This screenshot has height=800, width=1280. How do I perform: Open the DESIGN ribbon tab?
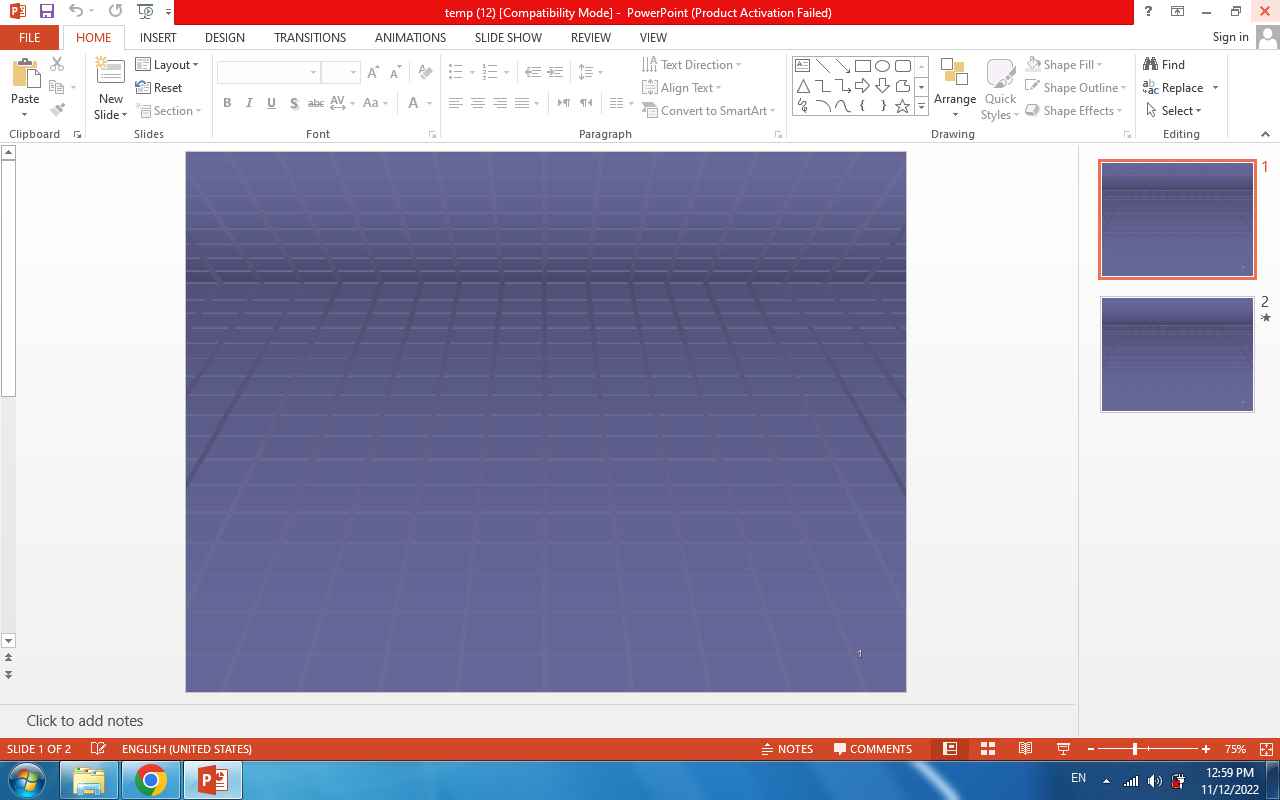(224, 37)
